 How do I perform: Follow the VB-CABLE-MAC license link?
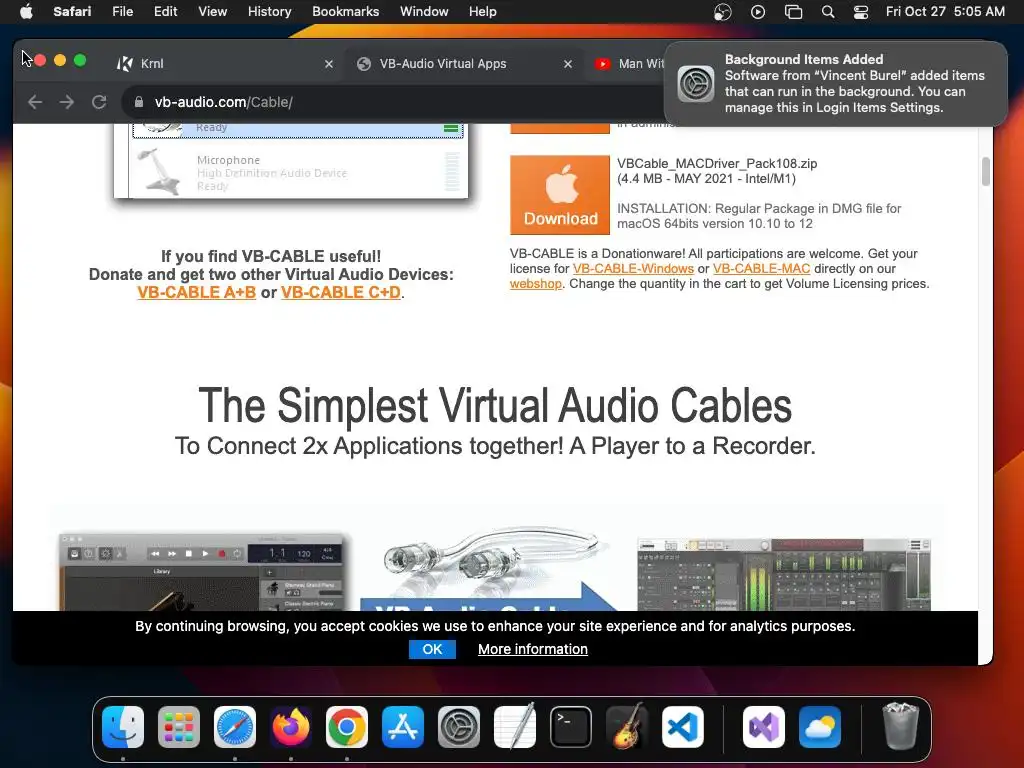coord(761,268)
